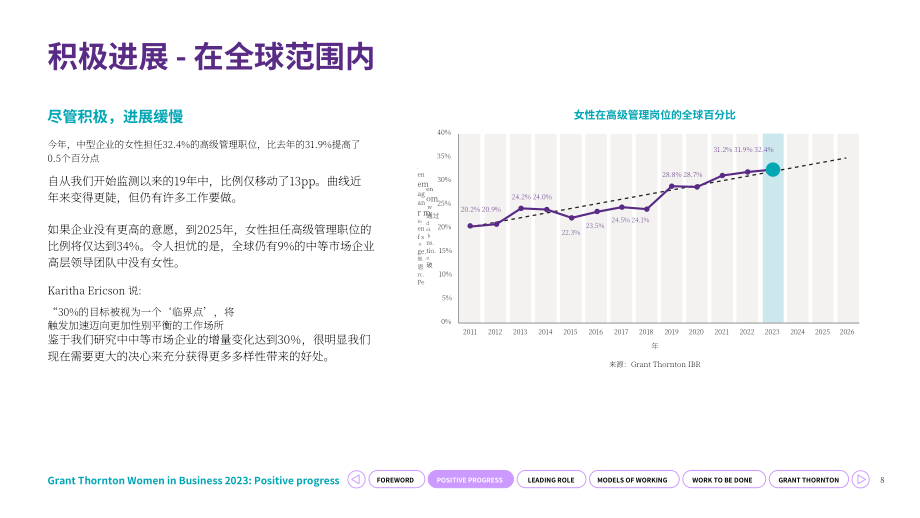The image size is (920, 518).
Task: Jump to LEADING ROLE section
Action: pyautogui.click(x=551, y=479)
